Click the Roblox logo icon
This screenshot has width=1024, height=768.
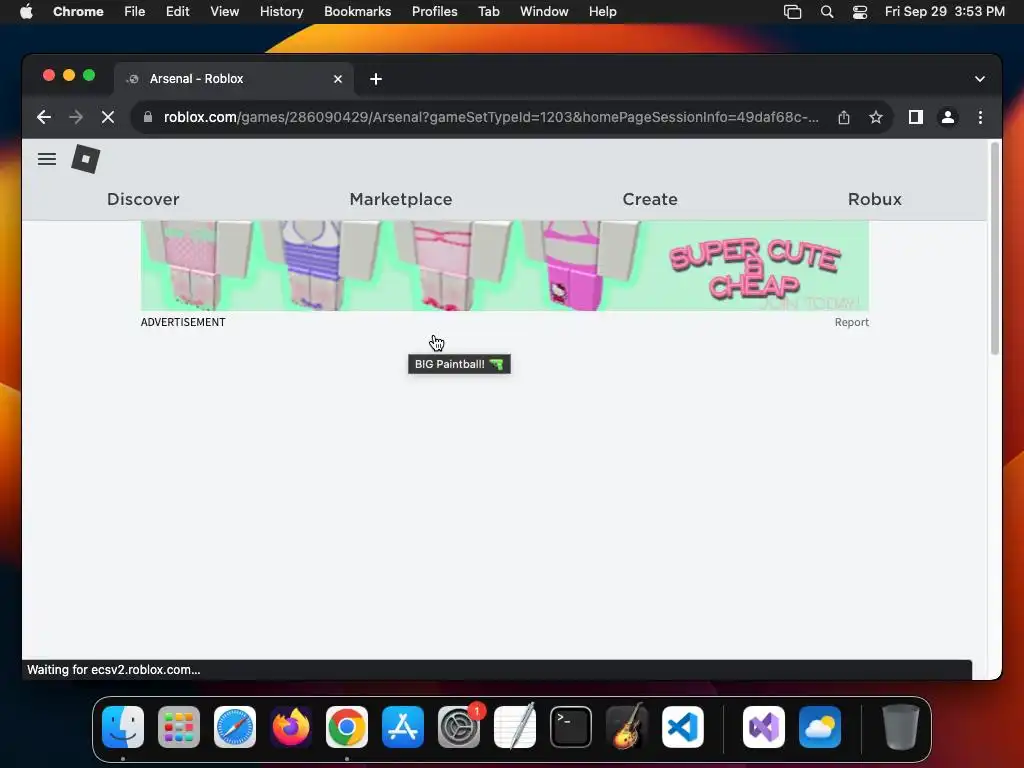tap(86, 159)
